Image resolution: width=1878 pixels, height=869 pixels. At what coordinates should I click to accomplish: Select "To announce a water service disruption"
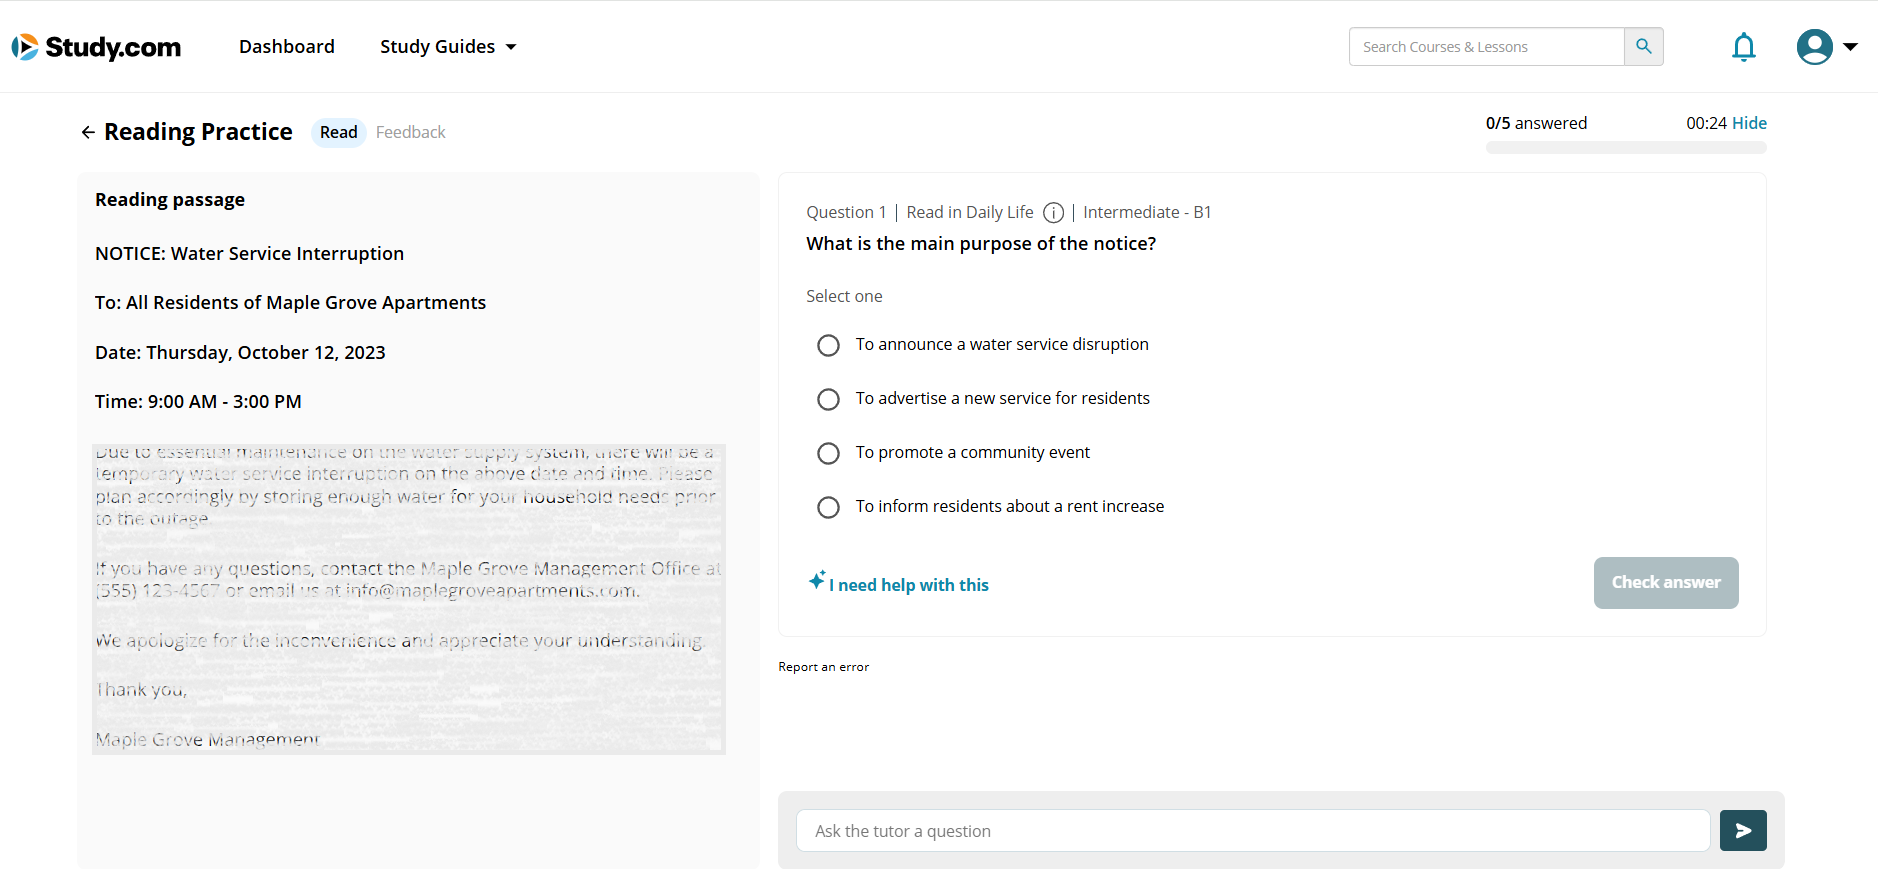(x=828, y=345)
